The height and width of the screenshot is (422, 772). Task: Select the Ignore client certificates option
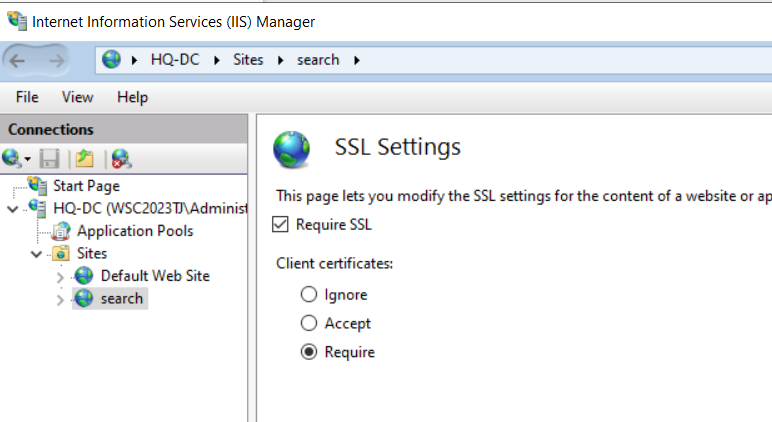pyautogui.click(x=309, y=294)
